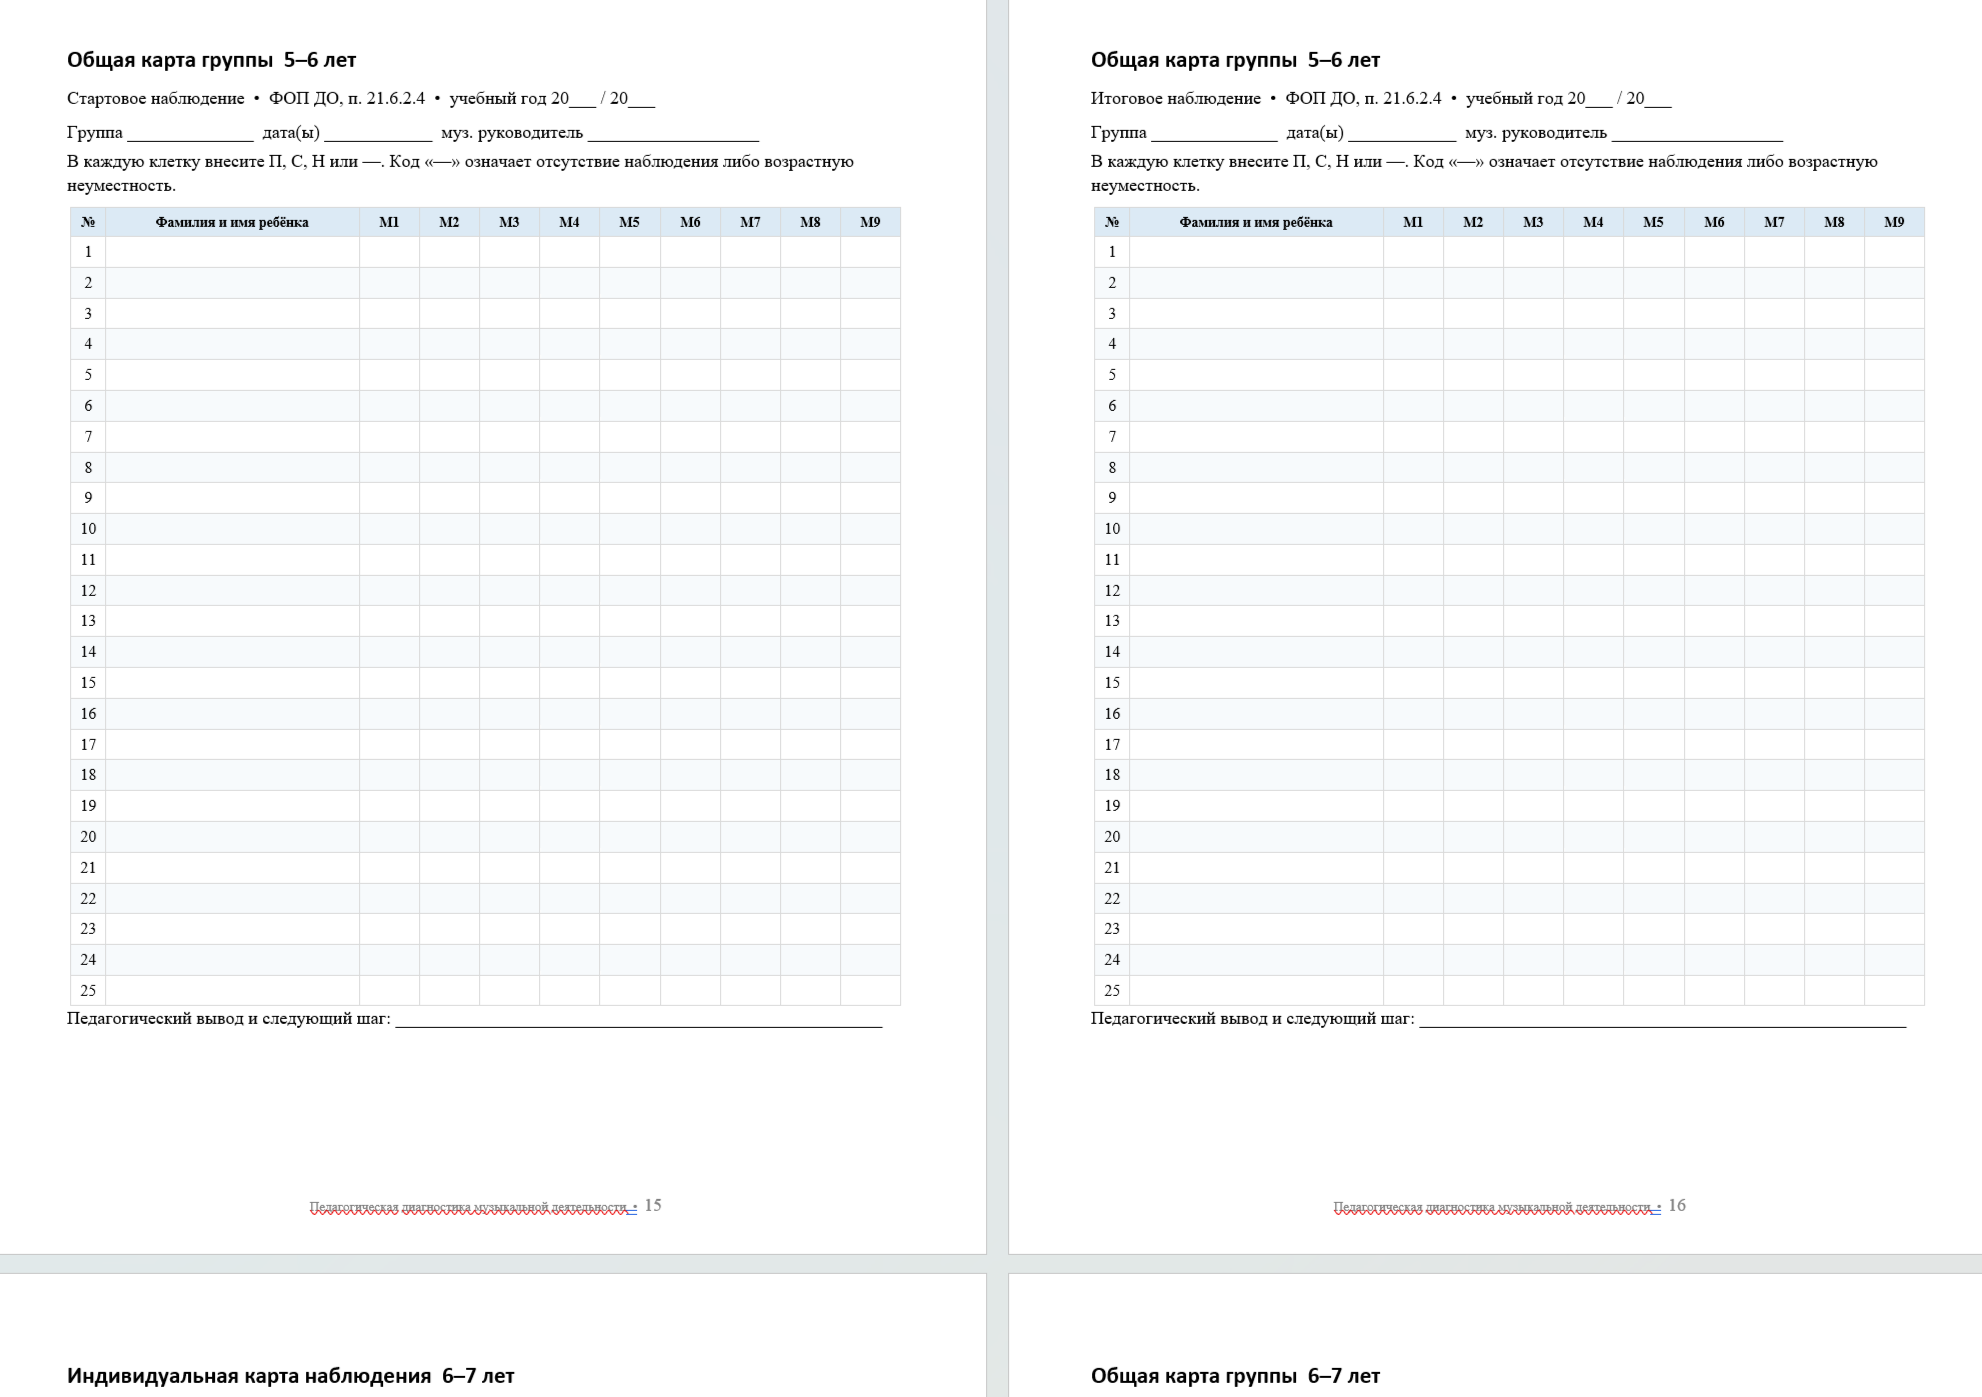Click the name cell of row 1 in left table
The width and height of the screenshot is (1982, 1397).
tap(232, 252)
